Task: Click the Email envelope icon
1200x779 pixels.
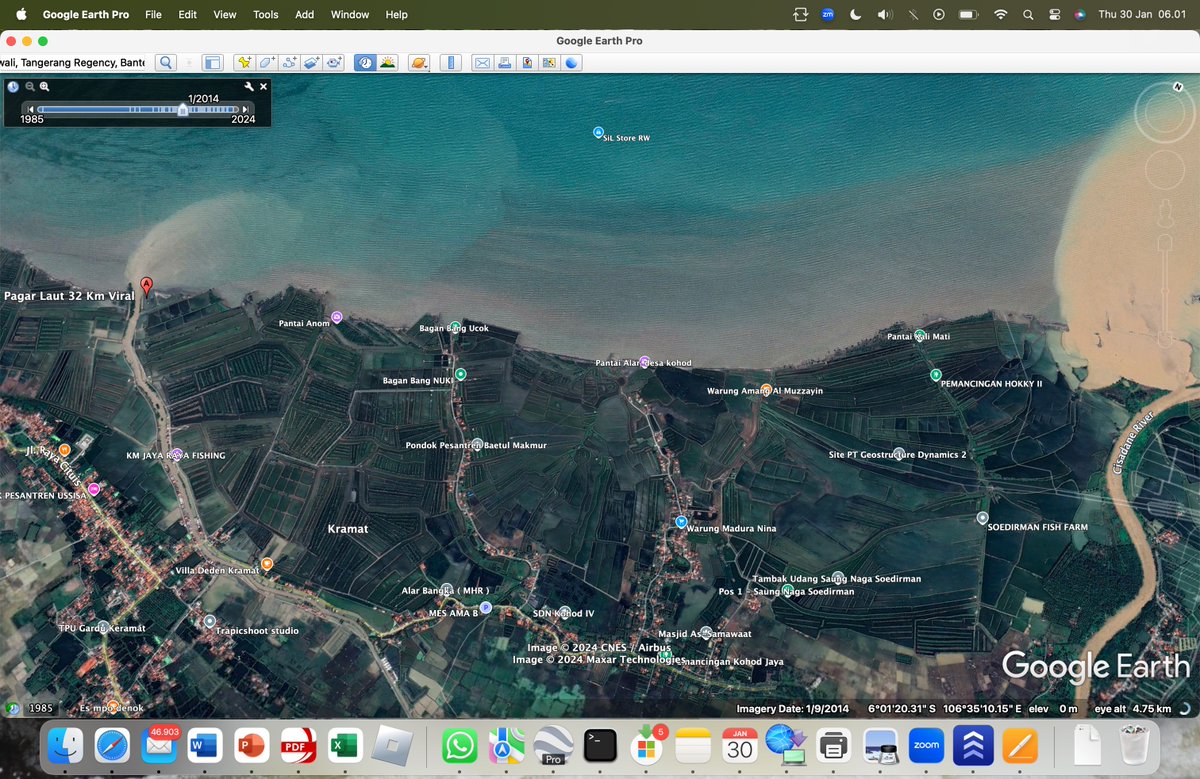Action: click(482, 62)
